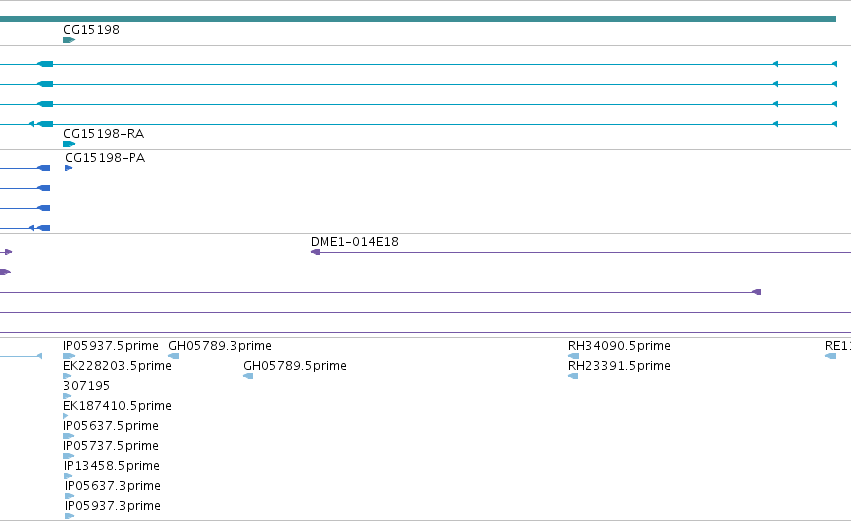Click the CG15198 gene arrow glyph
Image resolution: width=851 pixels, height=521 pixels.
pyautogui.click(x=69, y=40)
